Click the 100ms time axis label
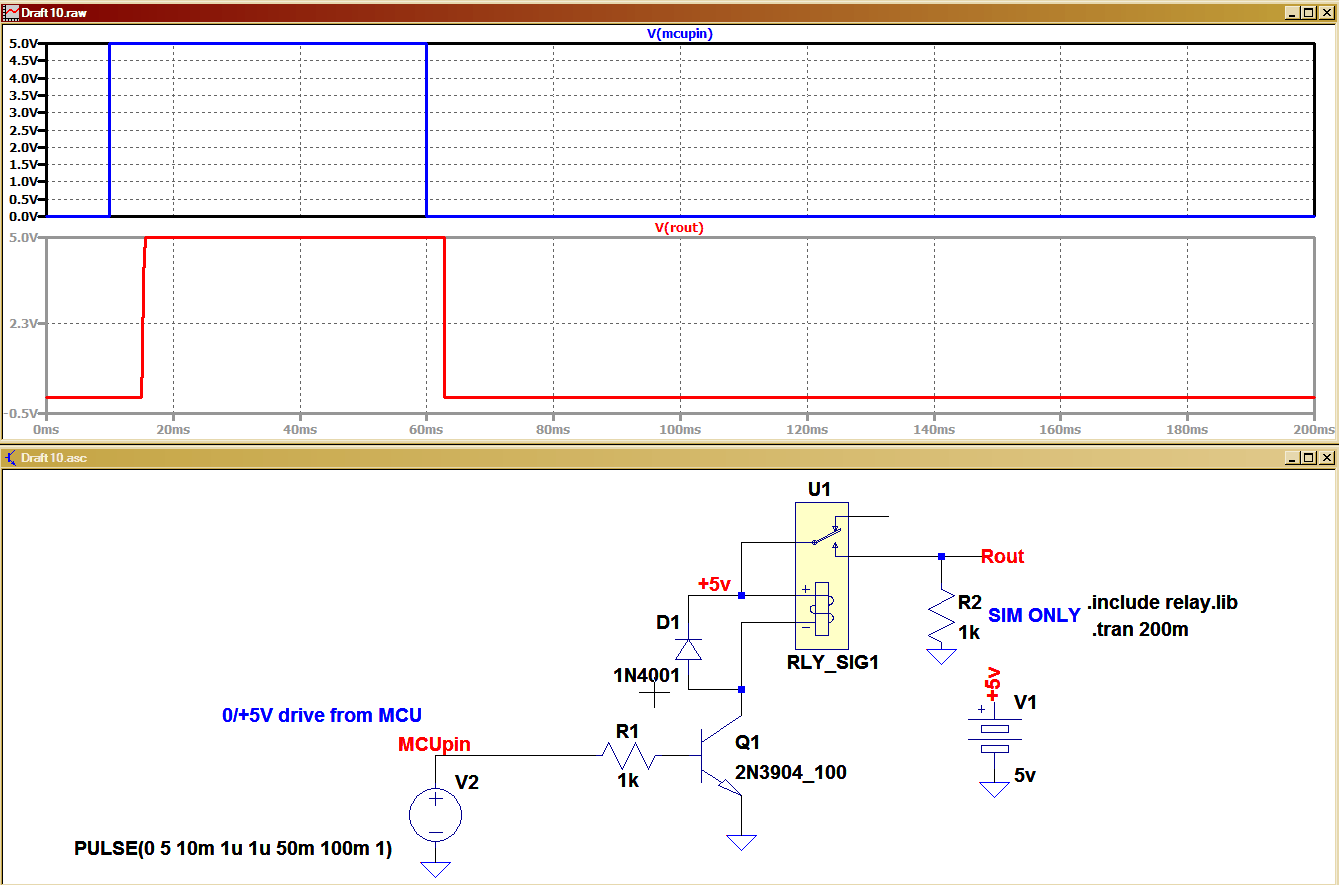The width and height of the screenshot is (1339, 885). (x=680, y=429)
